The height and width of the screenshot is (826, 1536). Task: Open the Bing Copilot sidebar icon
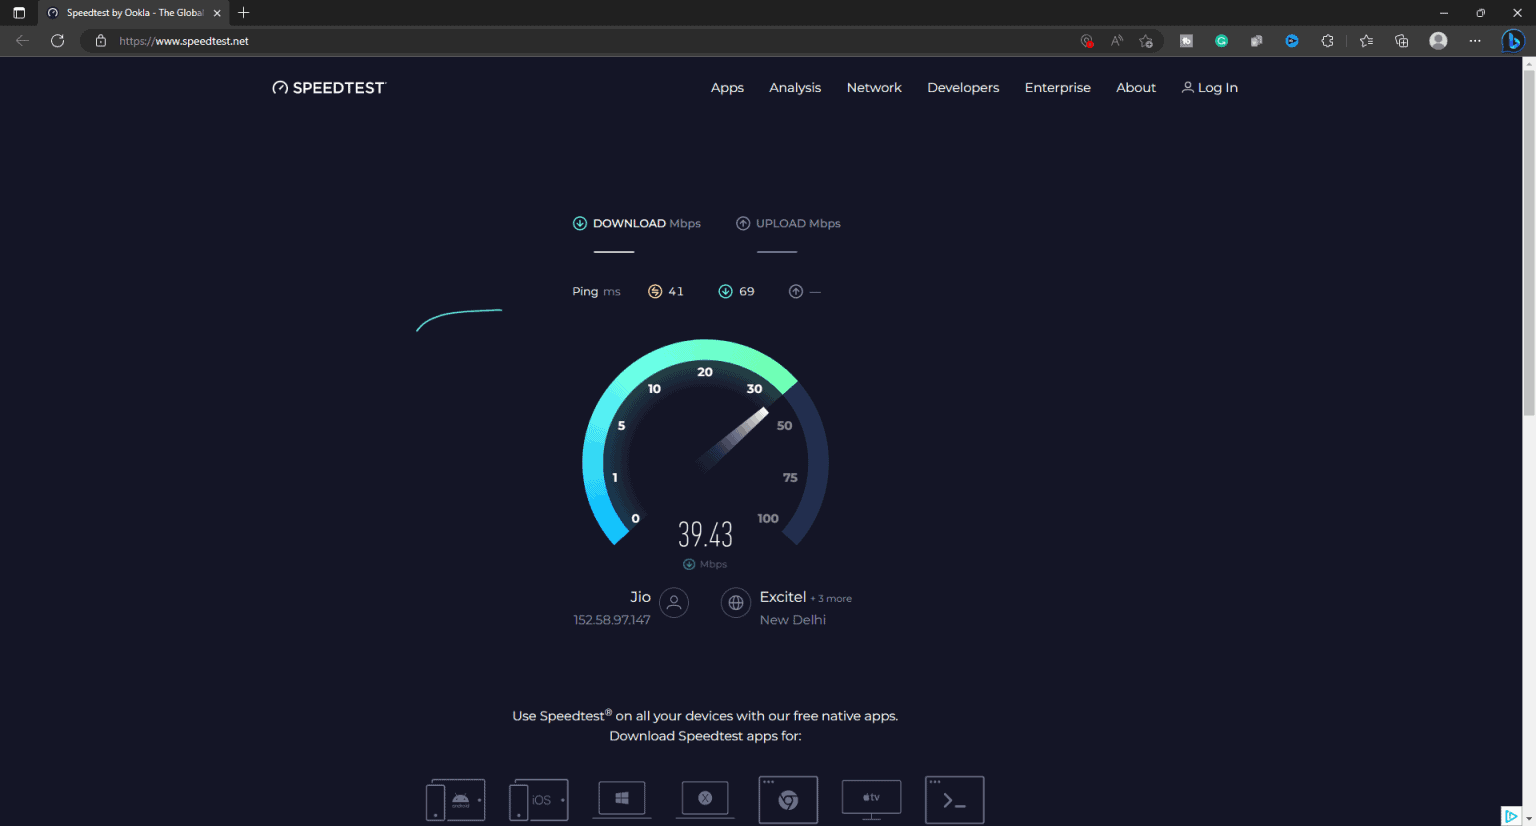1513,41
